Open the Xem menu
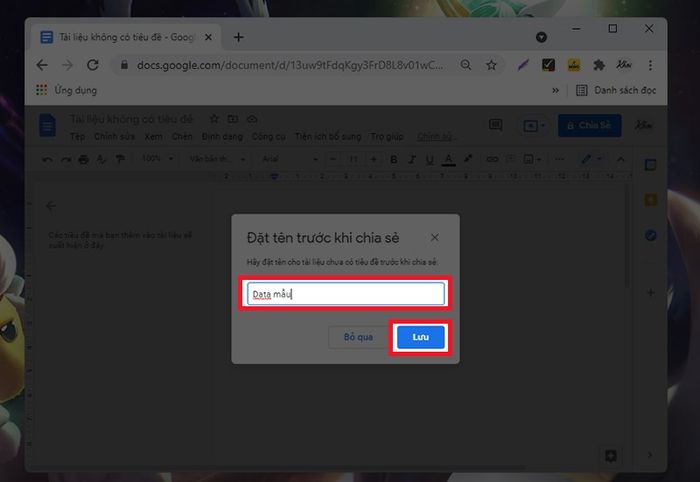 coord(154,137)
